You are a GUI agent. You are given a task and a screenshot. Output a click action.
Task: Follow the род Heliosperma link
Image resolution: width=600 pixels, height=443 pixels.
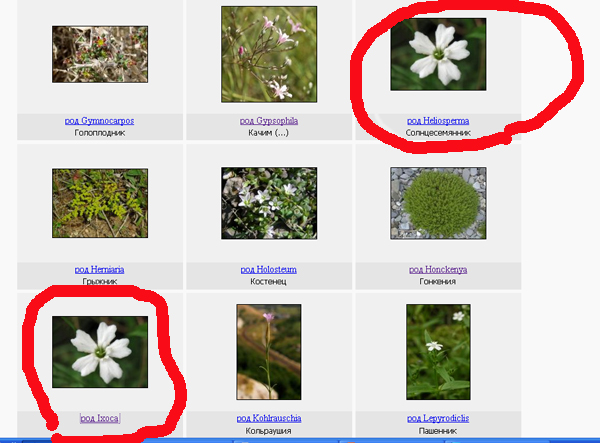point(438,121)
